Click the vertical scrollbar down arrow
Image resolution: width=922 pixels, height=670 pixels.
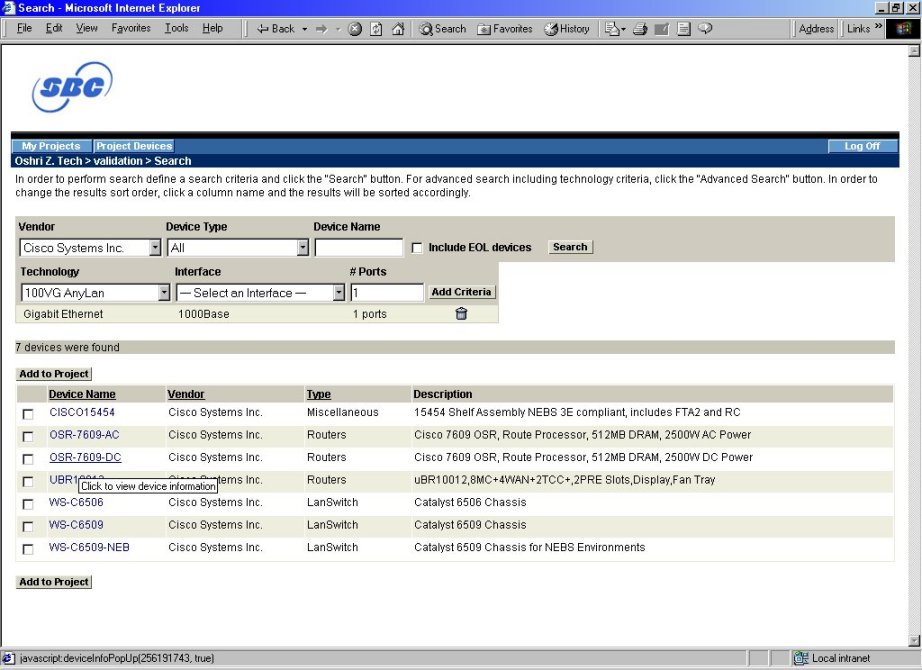(x=913, y=640)
